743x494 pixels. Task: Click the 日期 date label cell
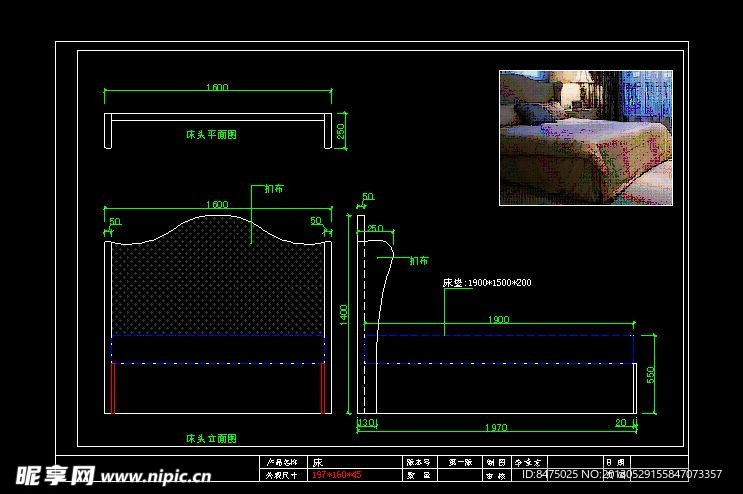coord(615,462)
